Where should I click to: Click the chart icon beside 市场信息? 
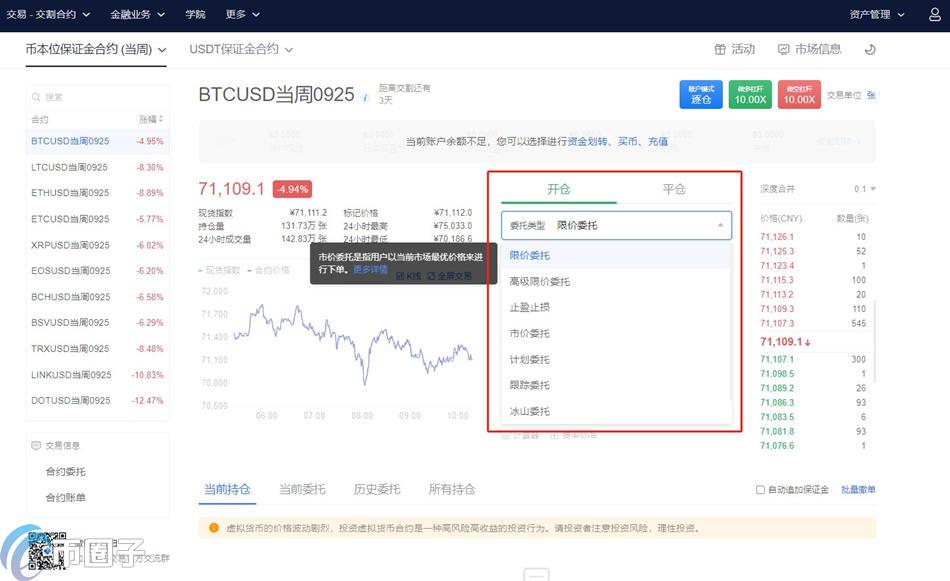click(x=783, y=50)
